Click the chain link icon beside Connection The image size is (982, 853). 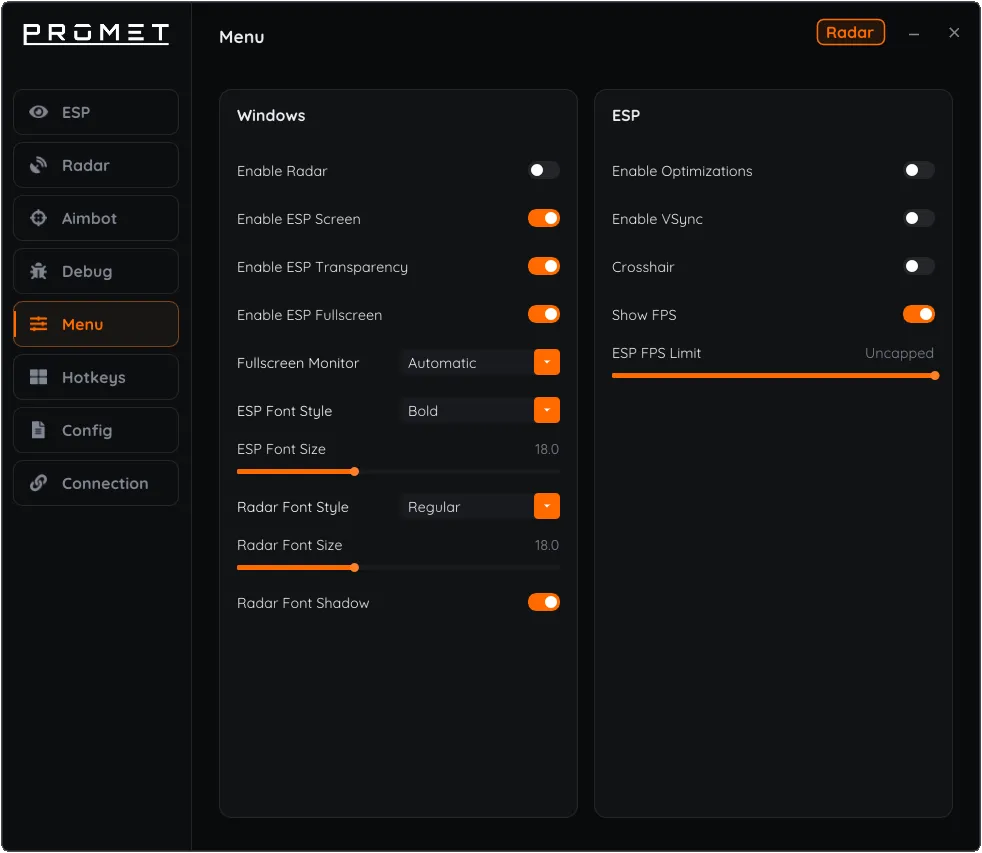click(x=38, y=483)
